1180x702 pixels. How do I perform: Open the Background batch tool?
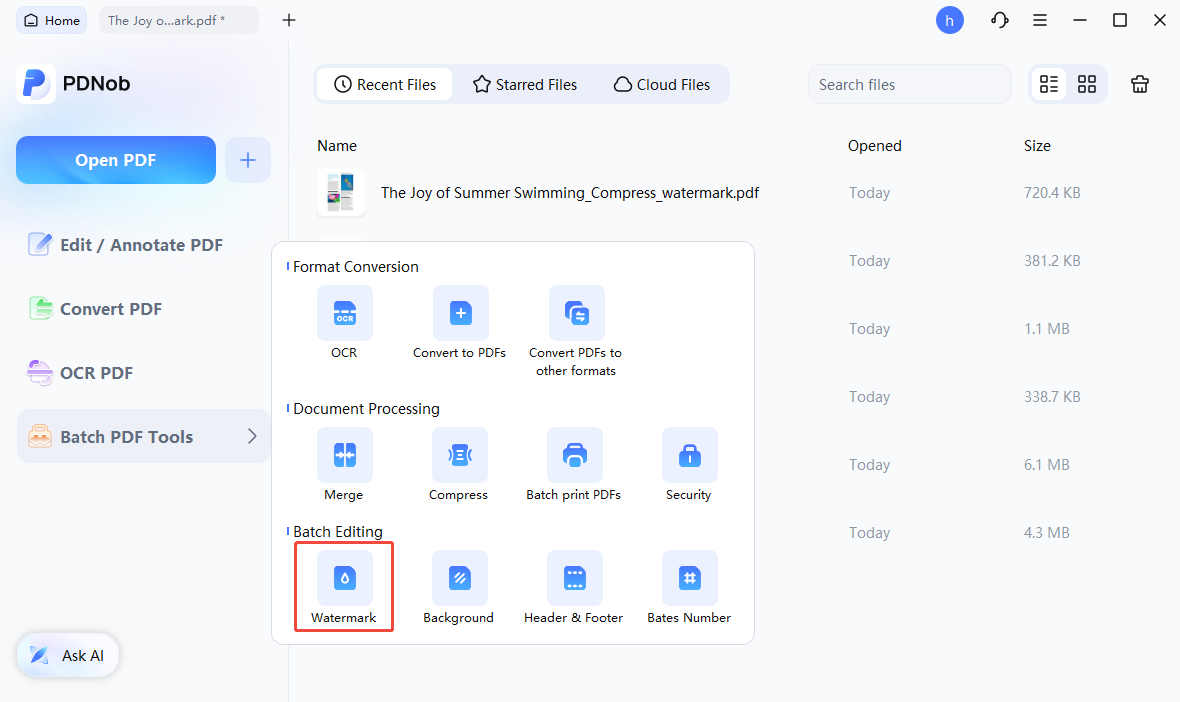459,578
